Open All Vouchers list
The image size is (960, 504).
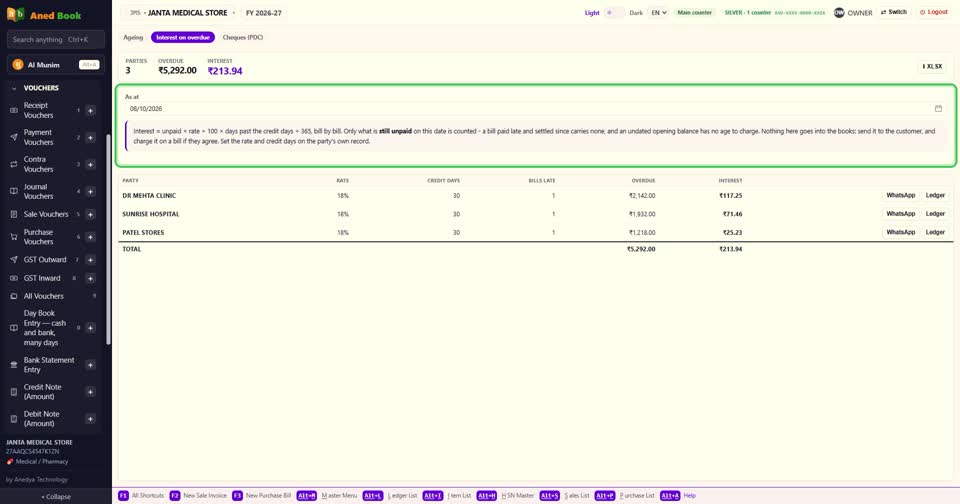tap(43, 296)
